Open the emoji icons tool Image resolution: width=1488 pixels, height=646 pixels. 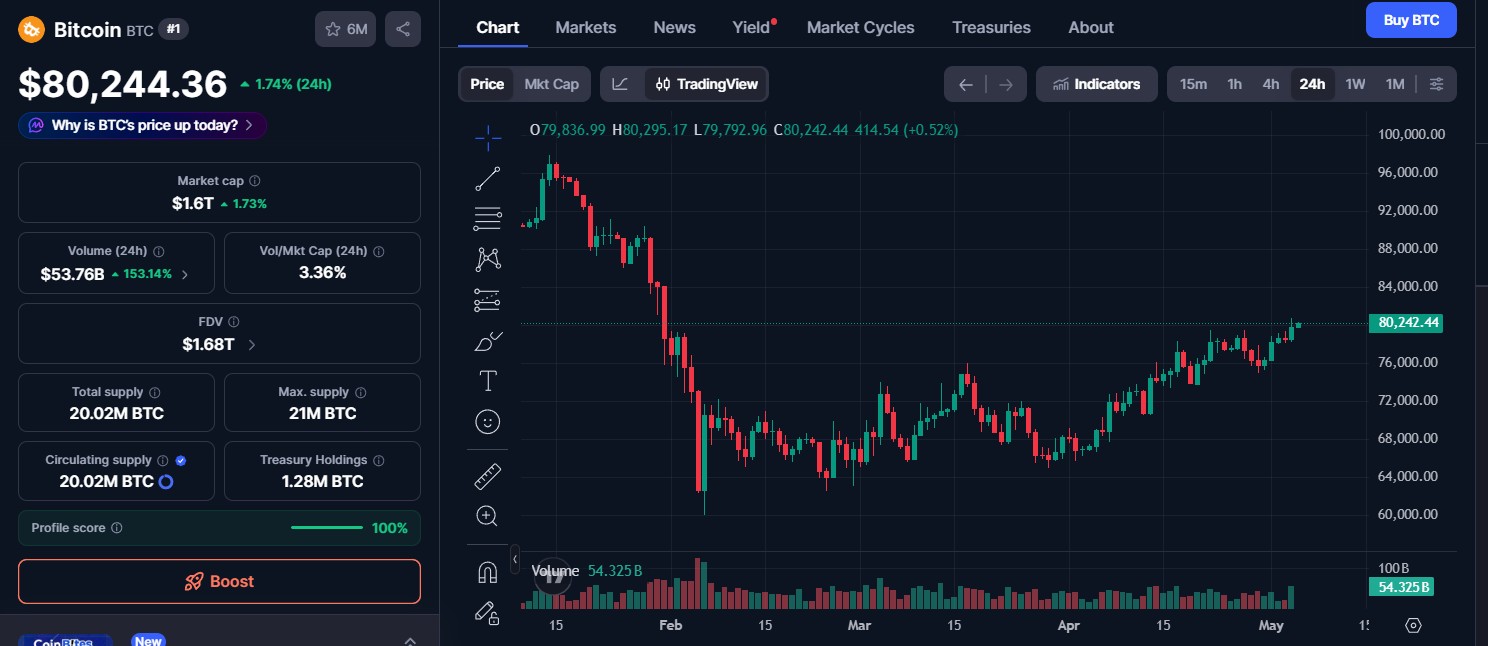point(488,422)
